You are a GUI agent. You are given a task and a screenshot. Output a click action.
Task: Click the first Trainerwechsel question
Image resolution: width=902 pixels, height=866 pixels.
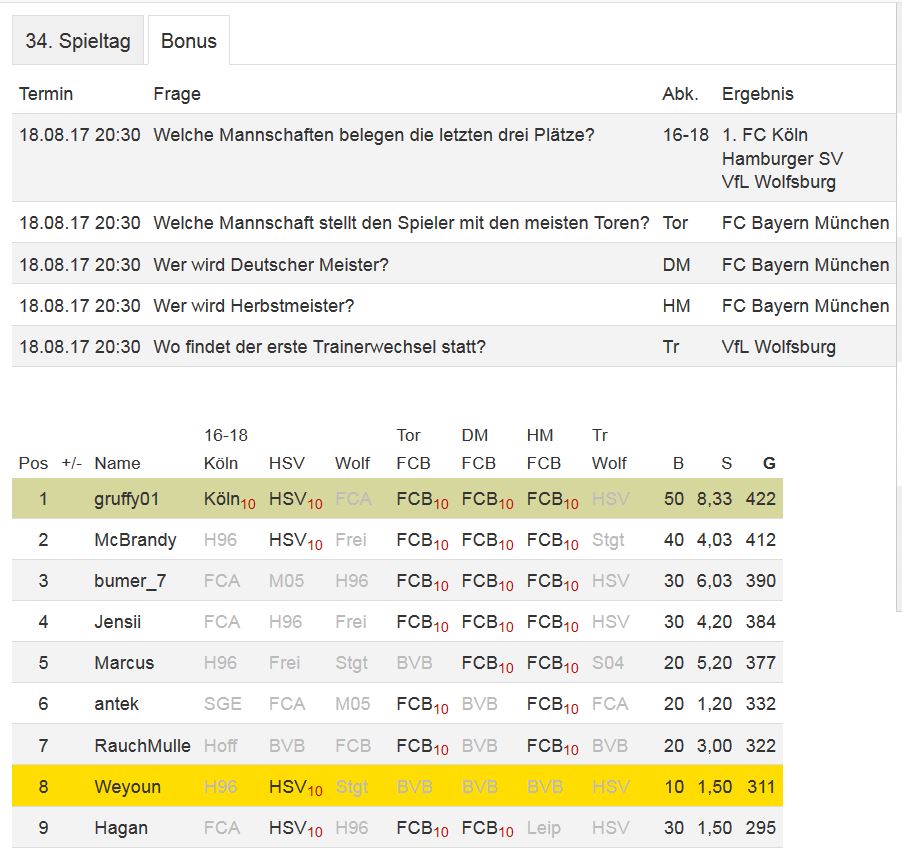(320, 347)
